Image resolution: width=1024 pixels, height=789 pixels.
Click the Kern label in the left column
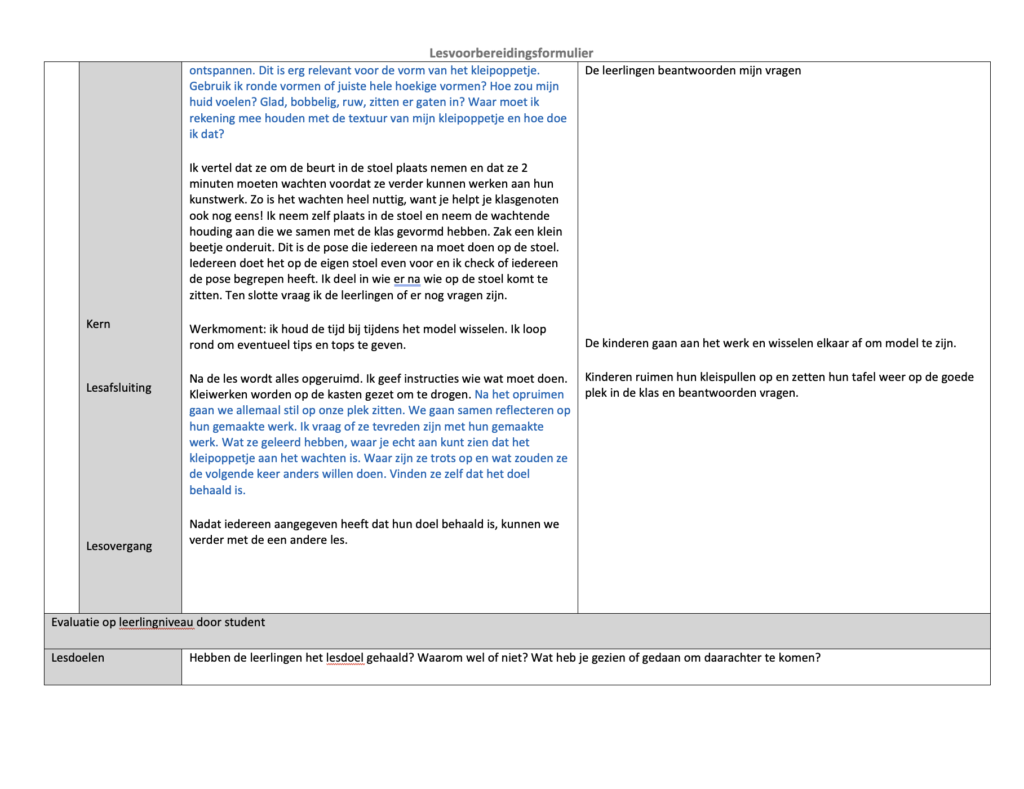(x=98, y=325)
